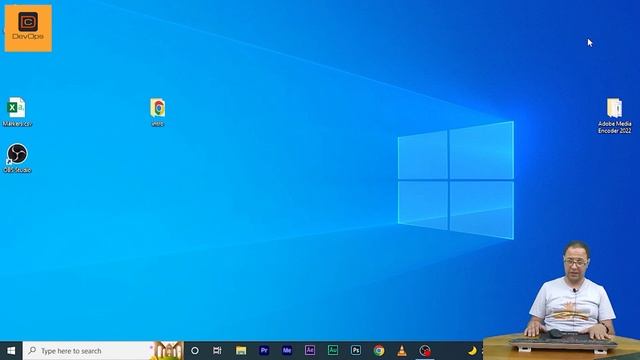Click the search highlights illustration in search box
The height and width of the screenshot is (360, 640).
tap(167, 351)
